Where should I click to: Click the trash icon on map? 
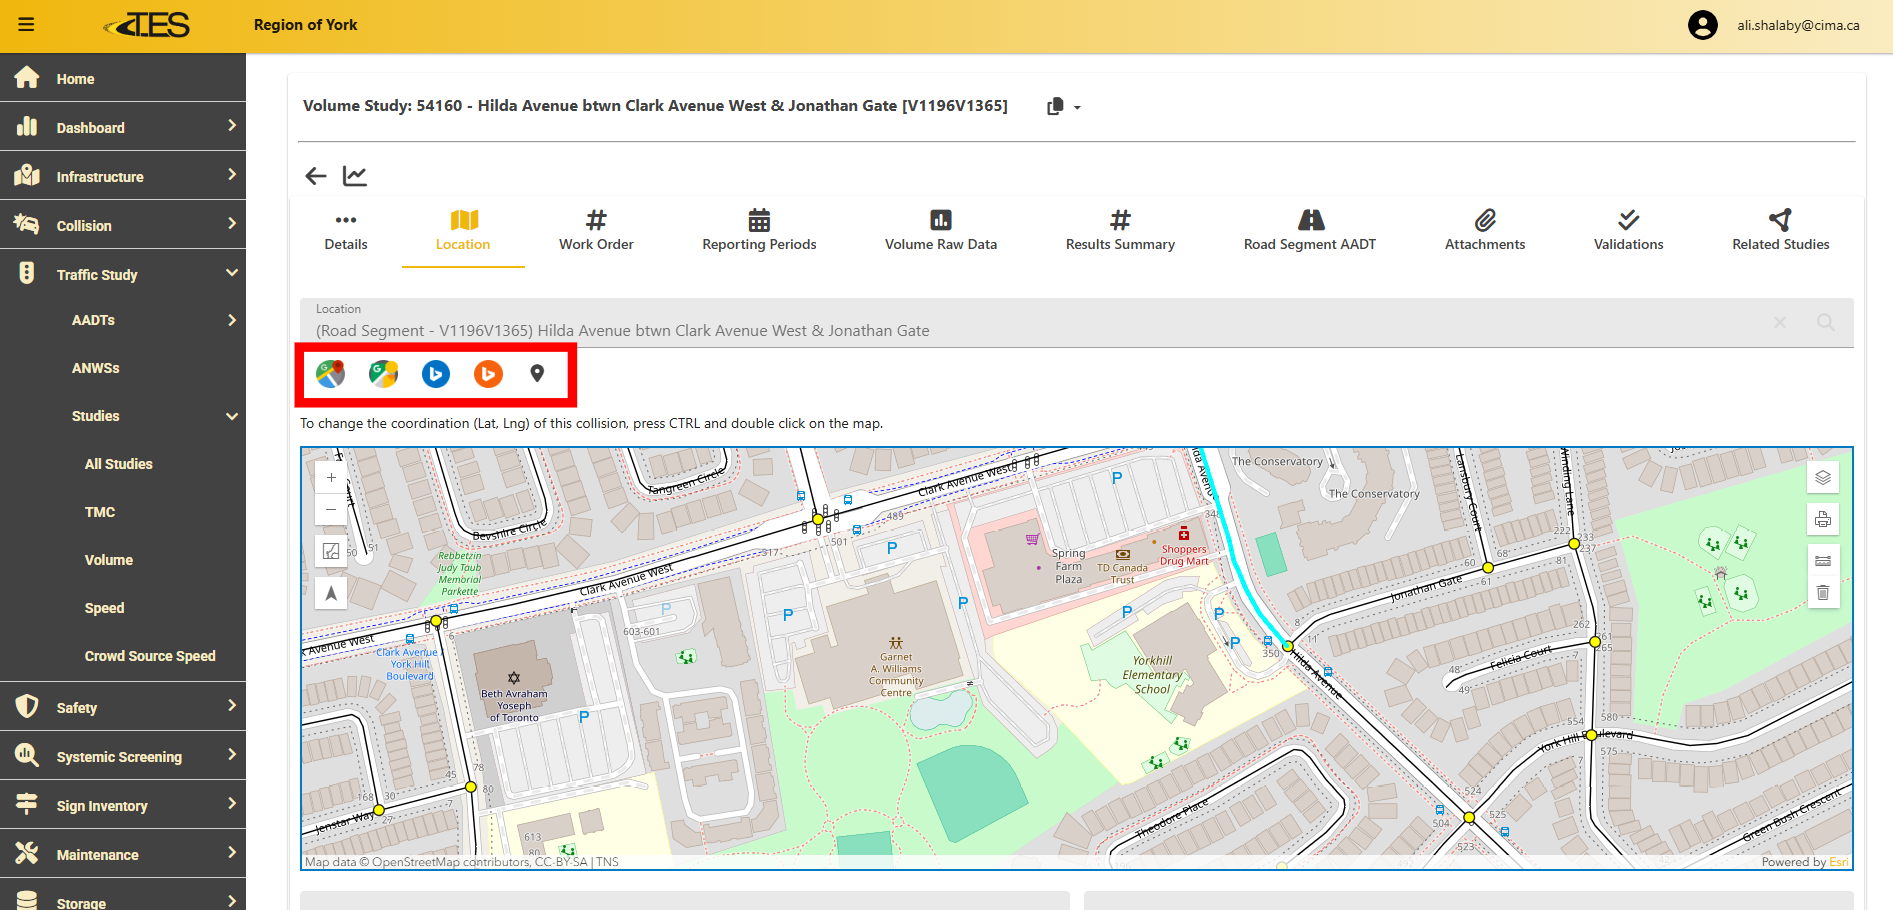pyautogui.click(x=1823, y=593)
